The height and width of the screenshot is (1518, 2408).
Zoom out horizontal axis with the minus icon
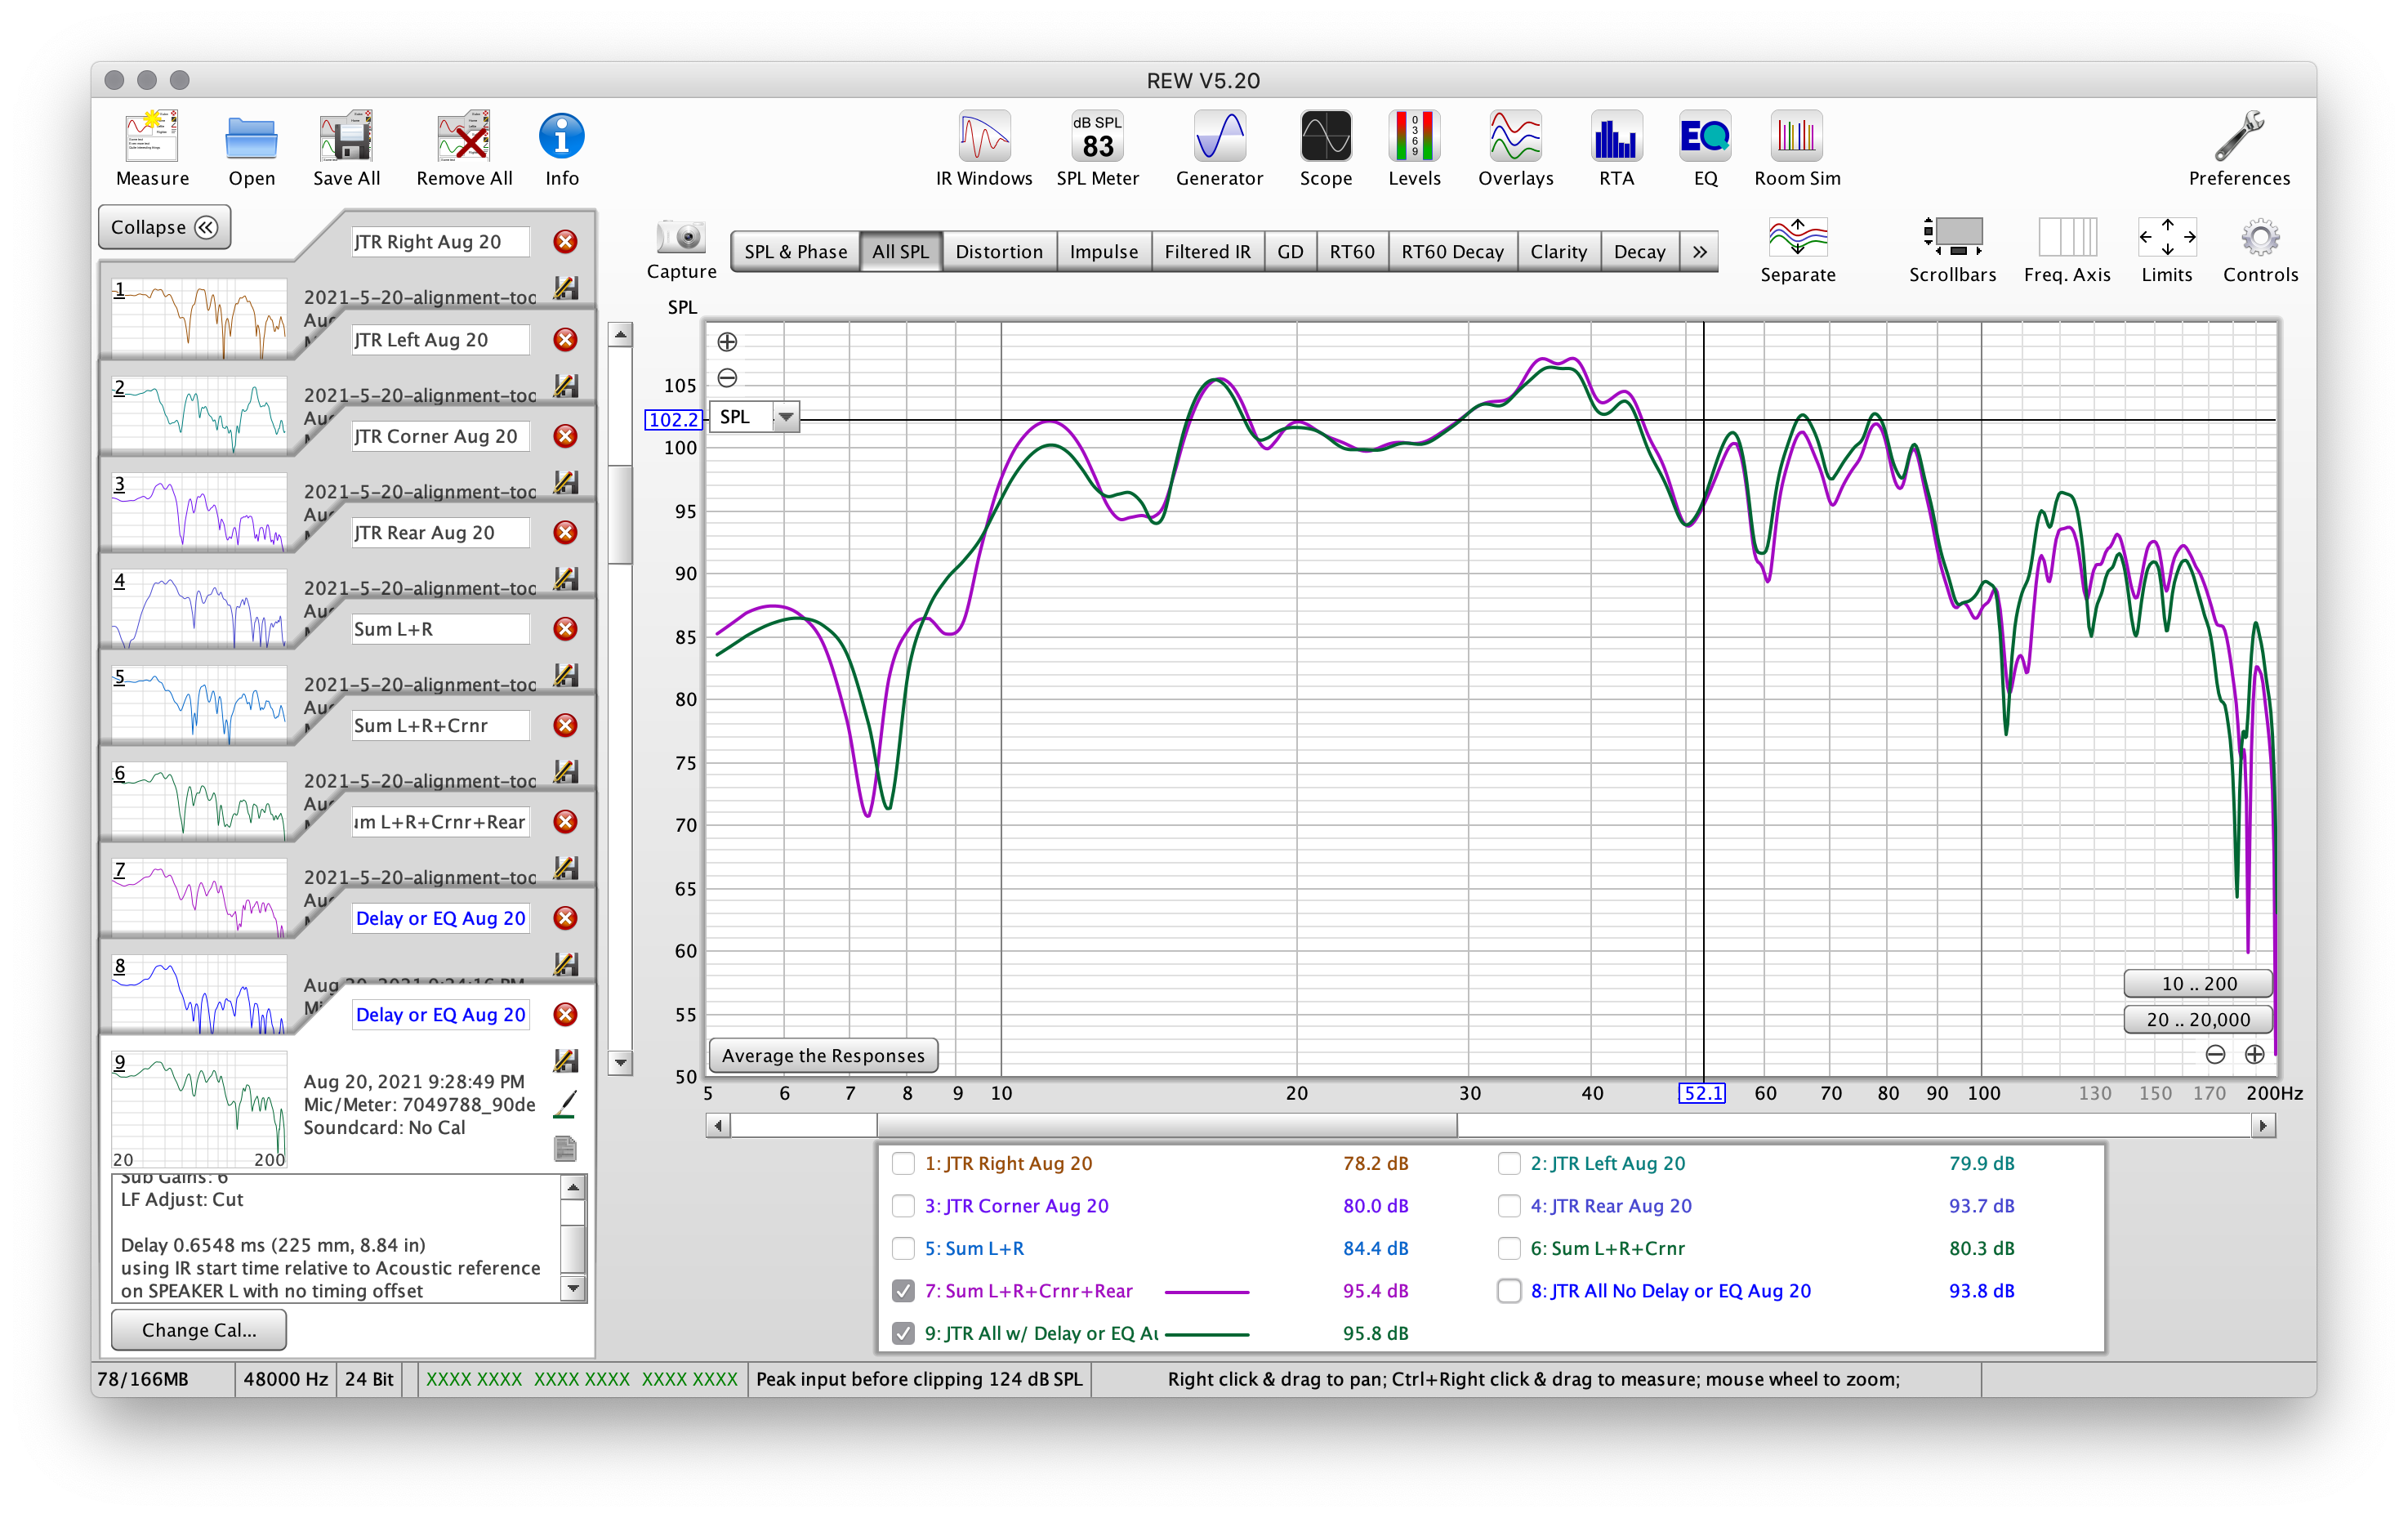click(x=2215, y=1054)
